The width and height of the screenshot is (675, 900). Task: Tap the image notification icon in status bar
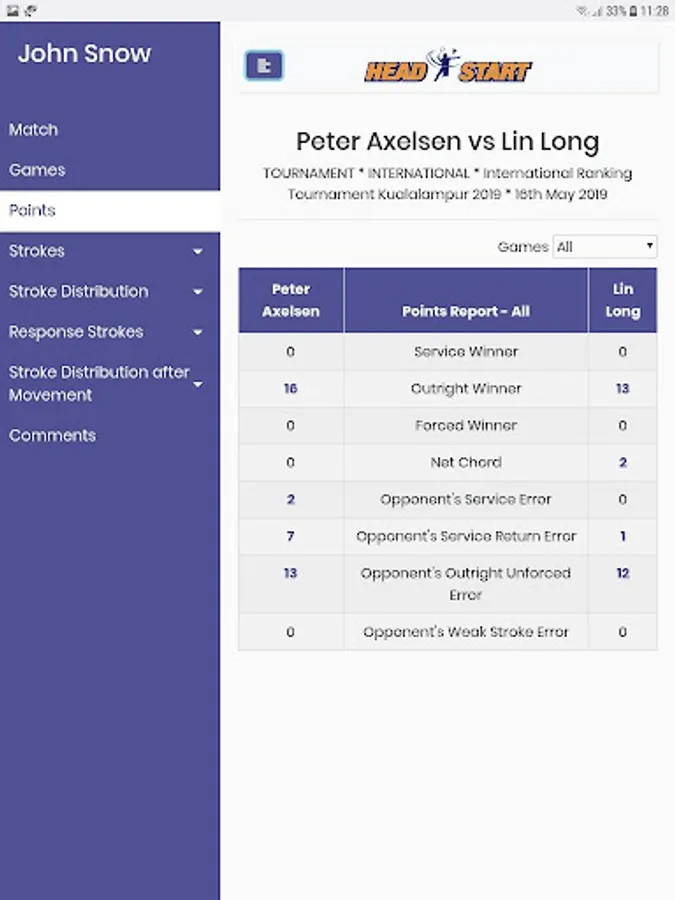(x=13, y=11)
